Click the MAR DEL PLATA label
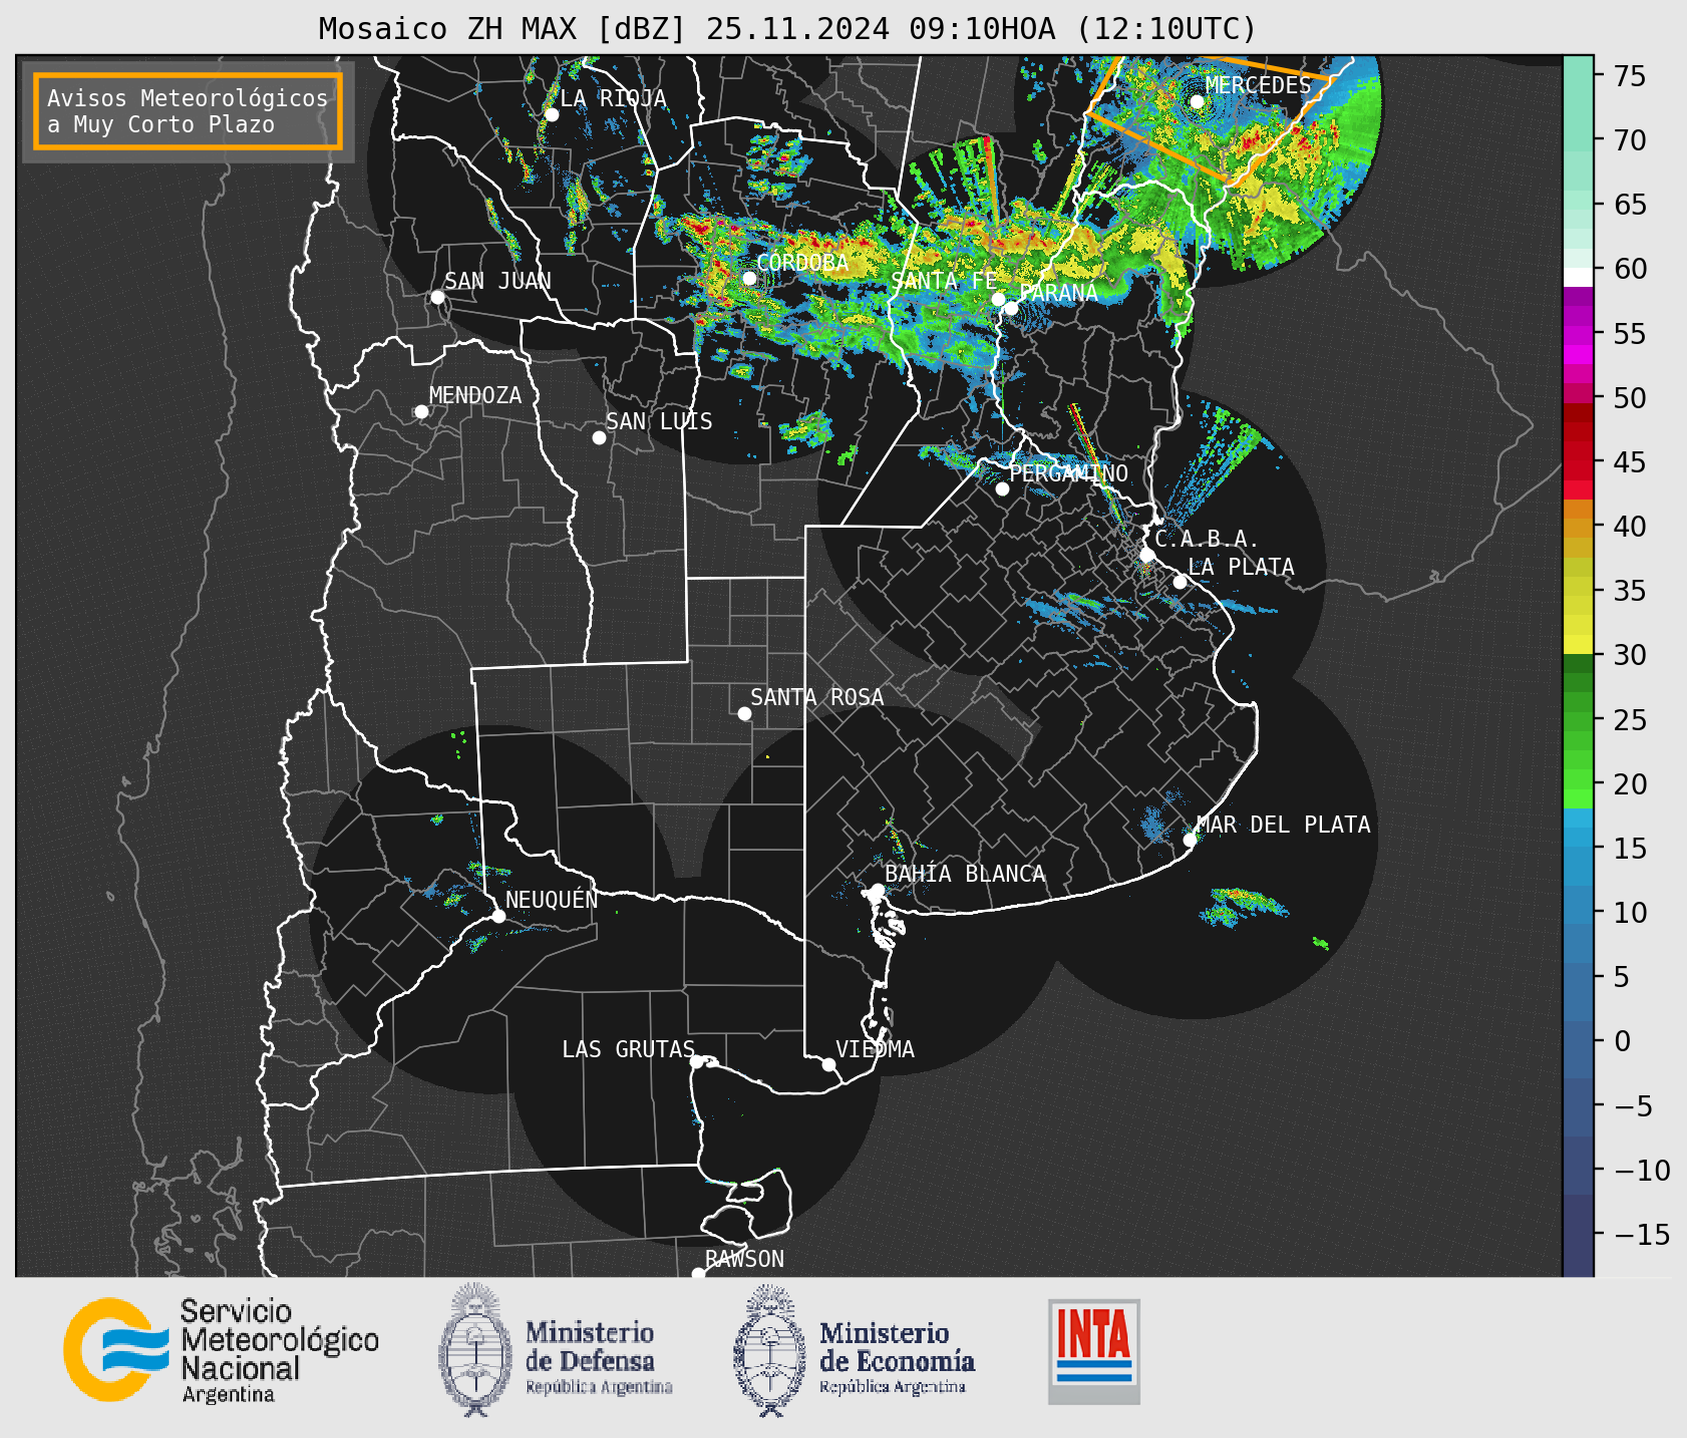The image size is (1687, 1438). [1283, 825]
